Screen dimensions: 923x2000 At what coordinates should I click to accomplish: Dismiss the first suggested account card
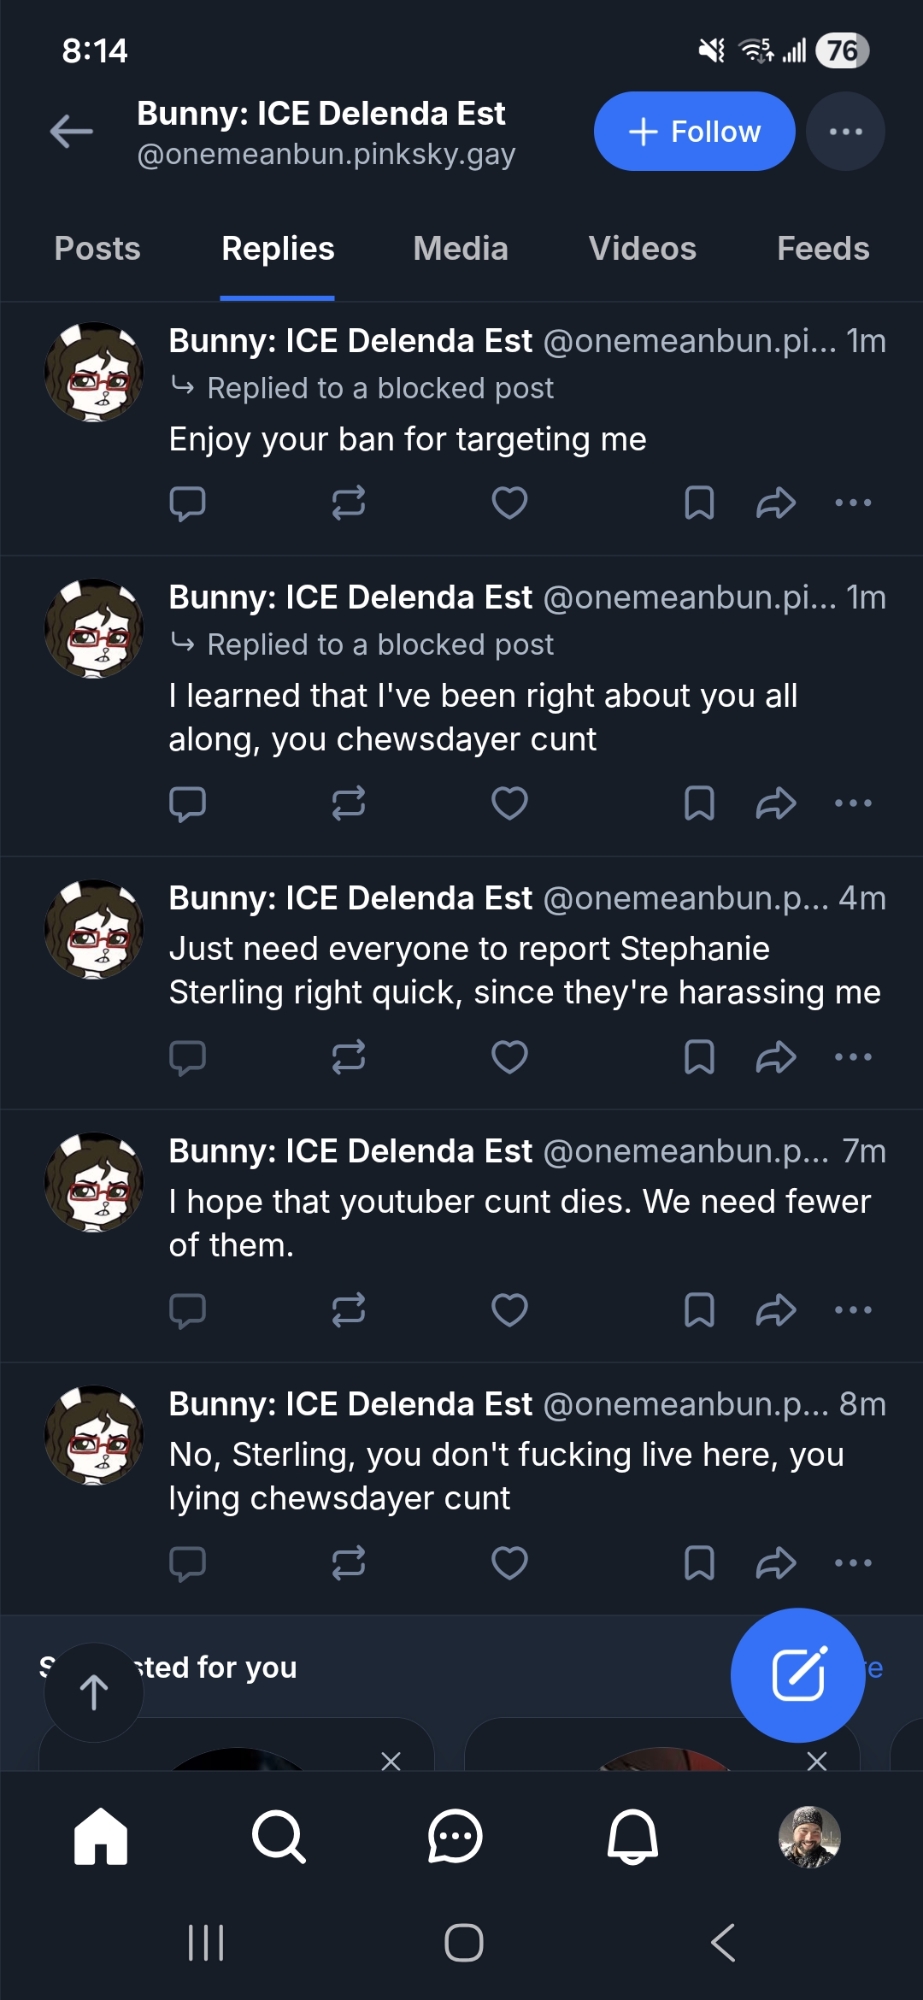tap(391, 1761)
